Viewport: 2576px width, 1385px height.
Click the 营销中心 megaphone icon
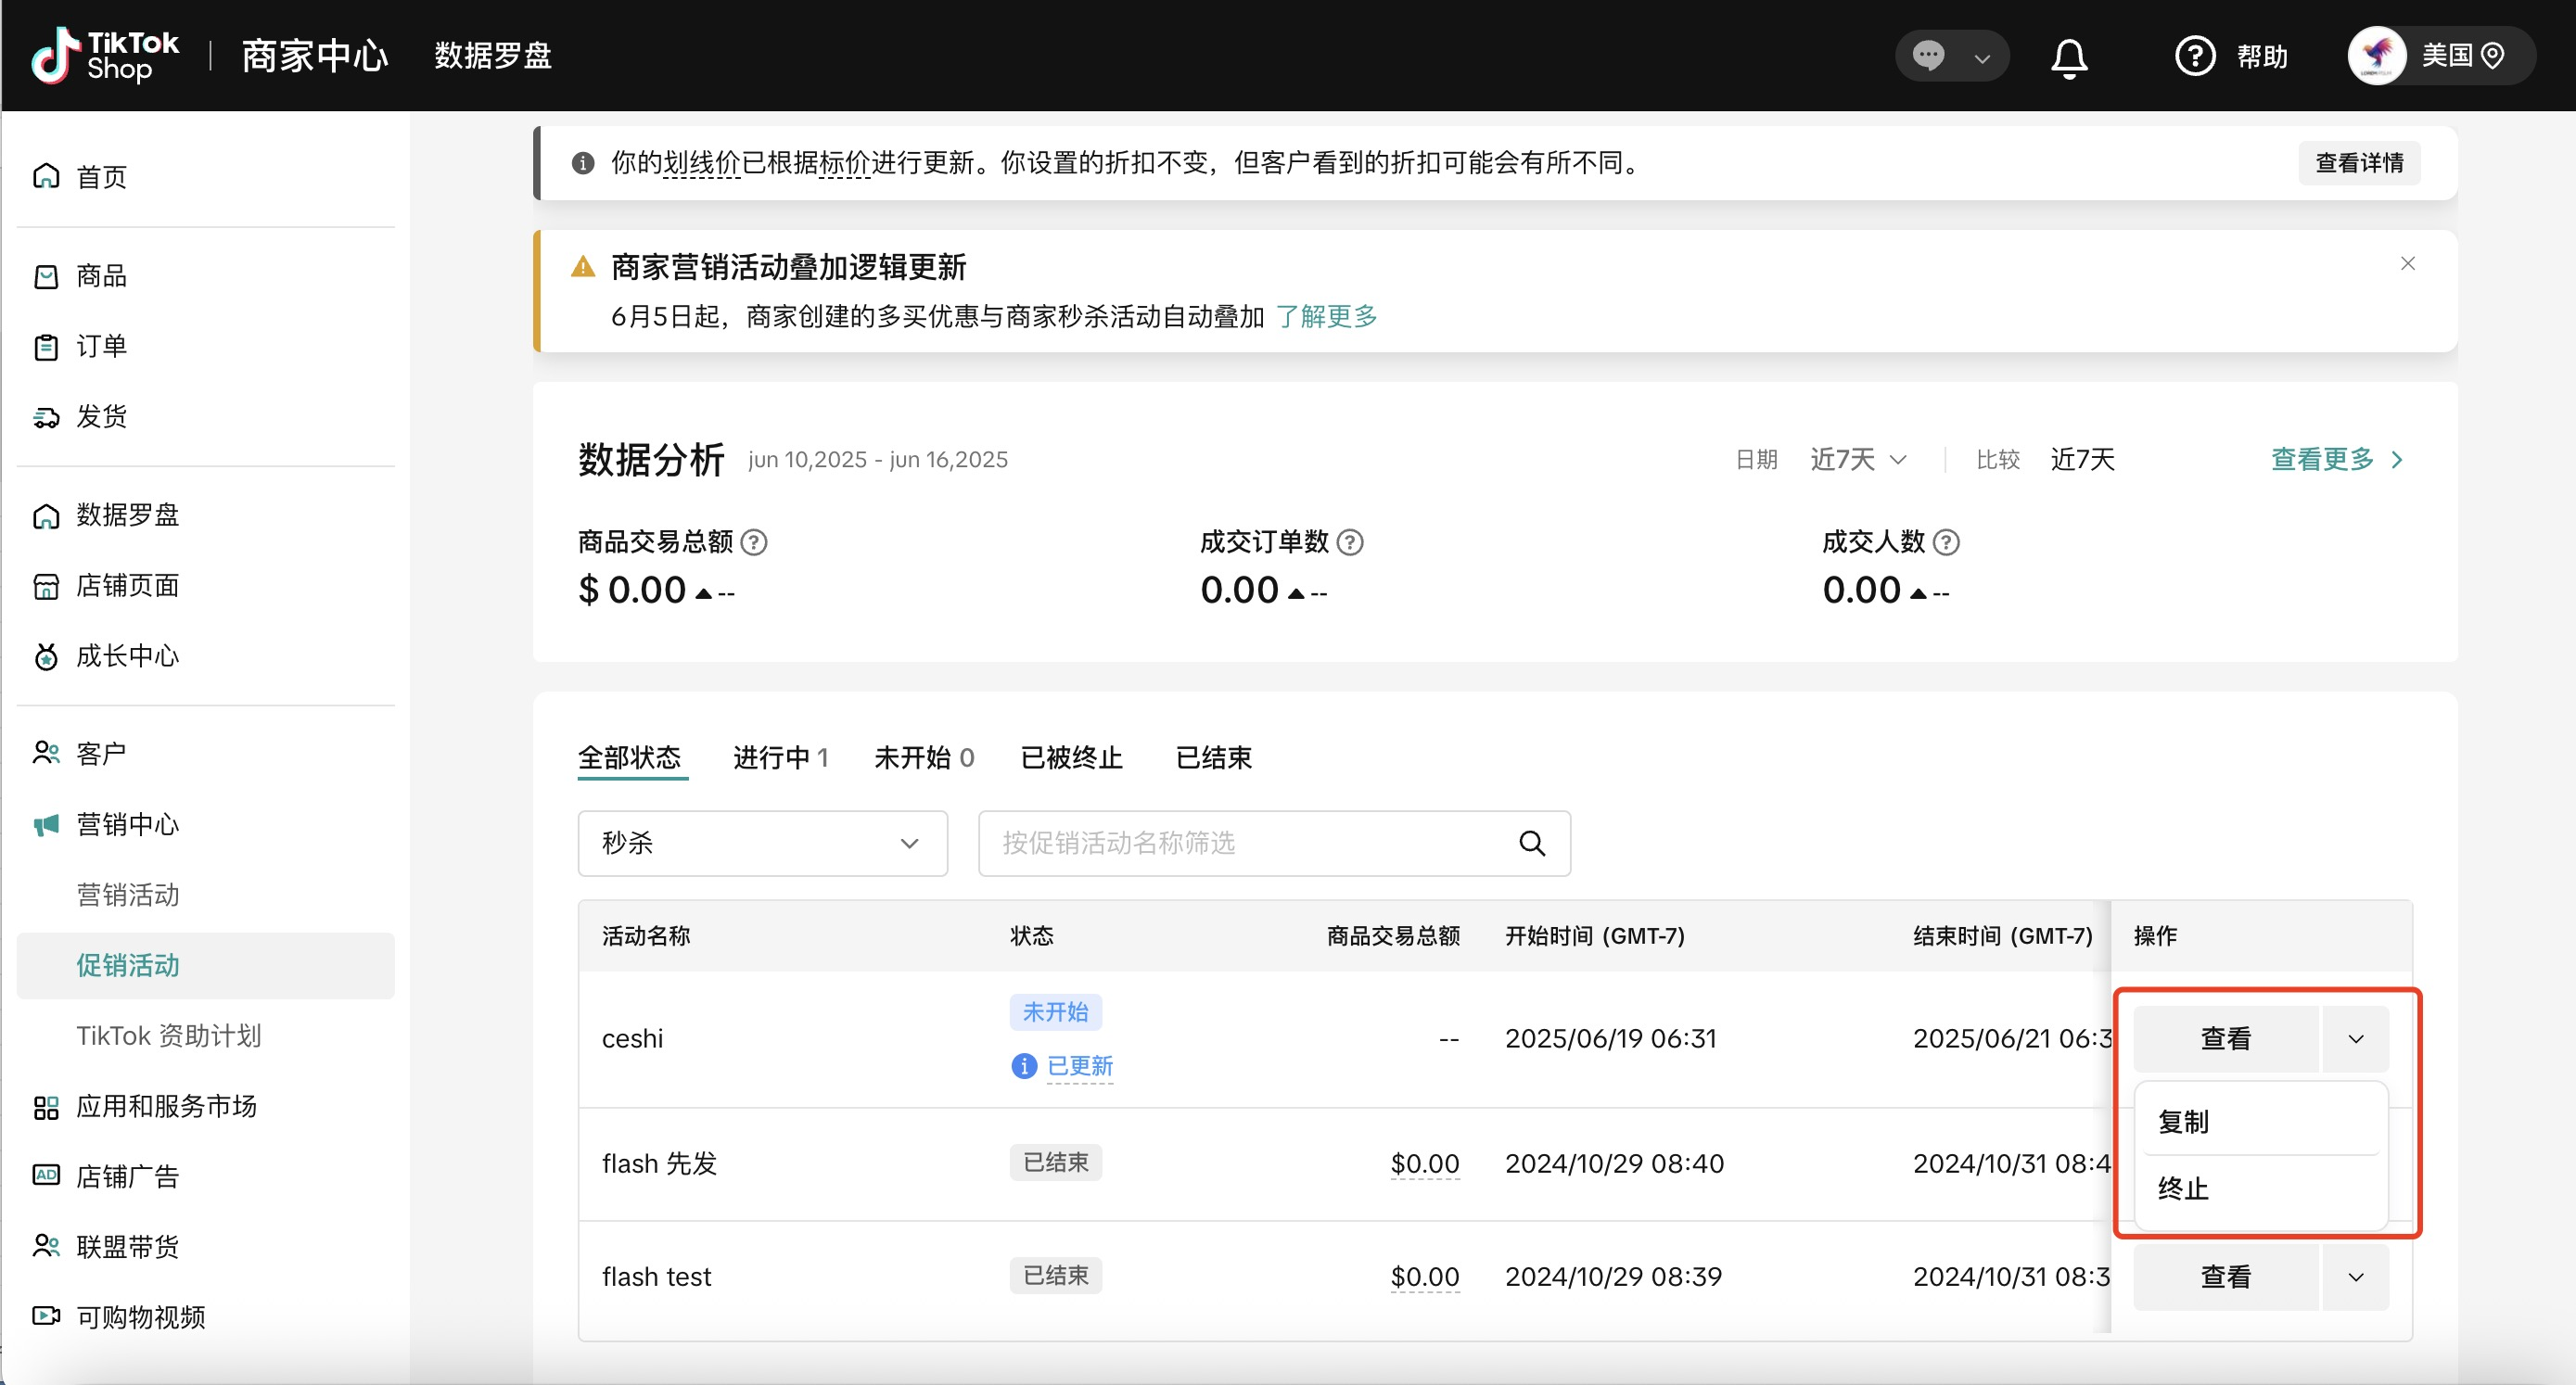point(46,824)
